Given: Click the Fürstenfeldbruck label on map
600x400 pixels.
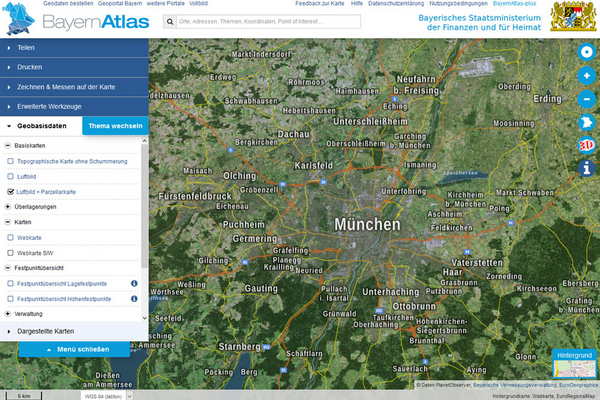Looking at the screenshot, I should [195, 196].
